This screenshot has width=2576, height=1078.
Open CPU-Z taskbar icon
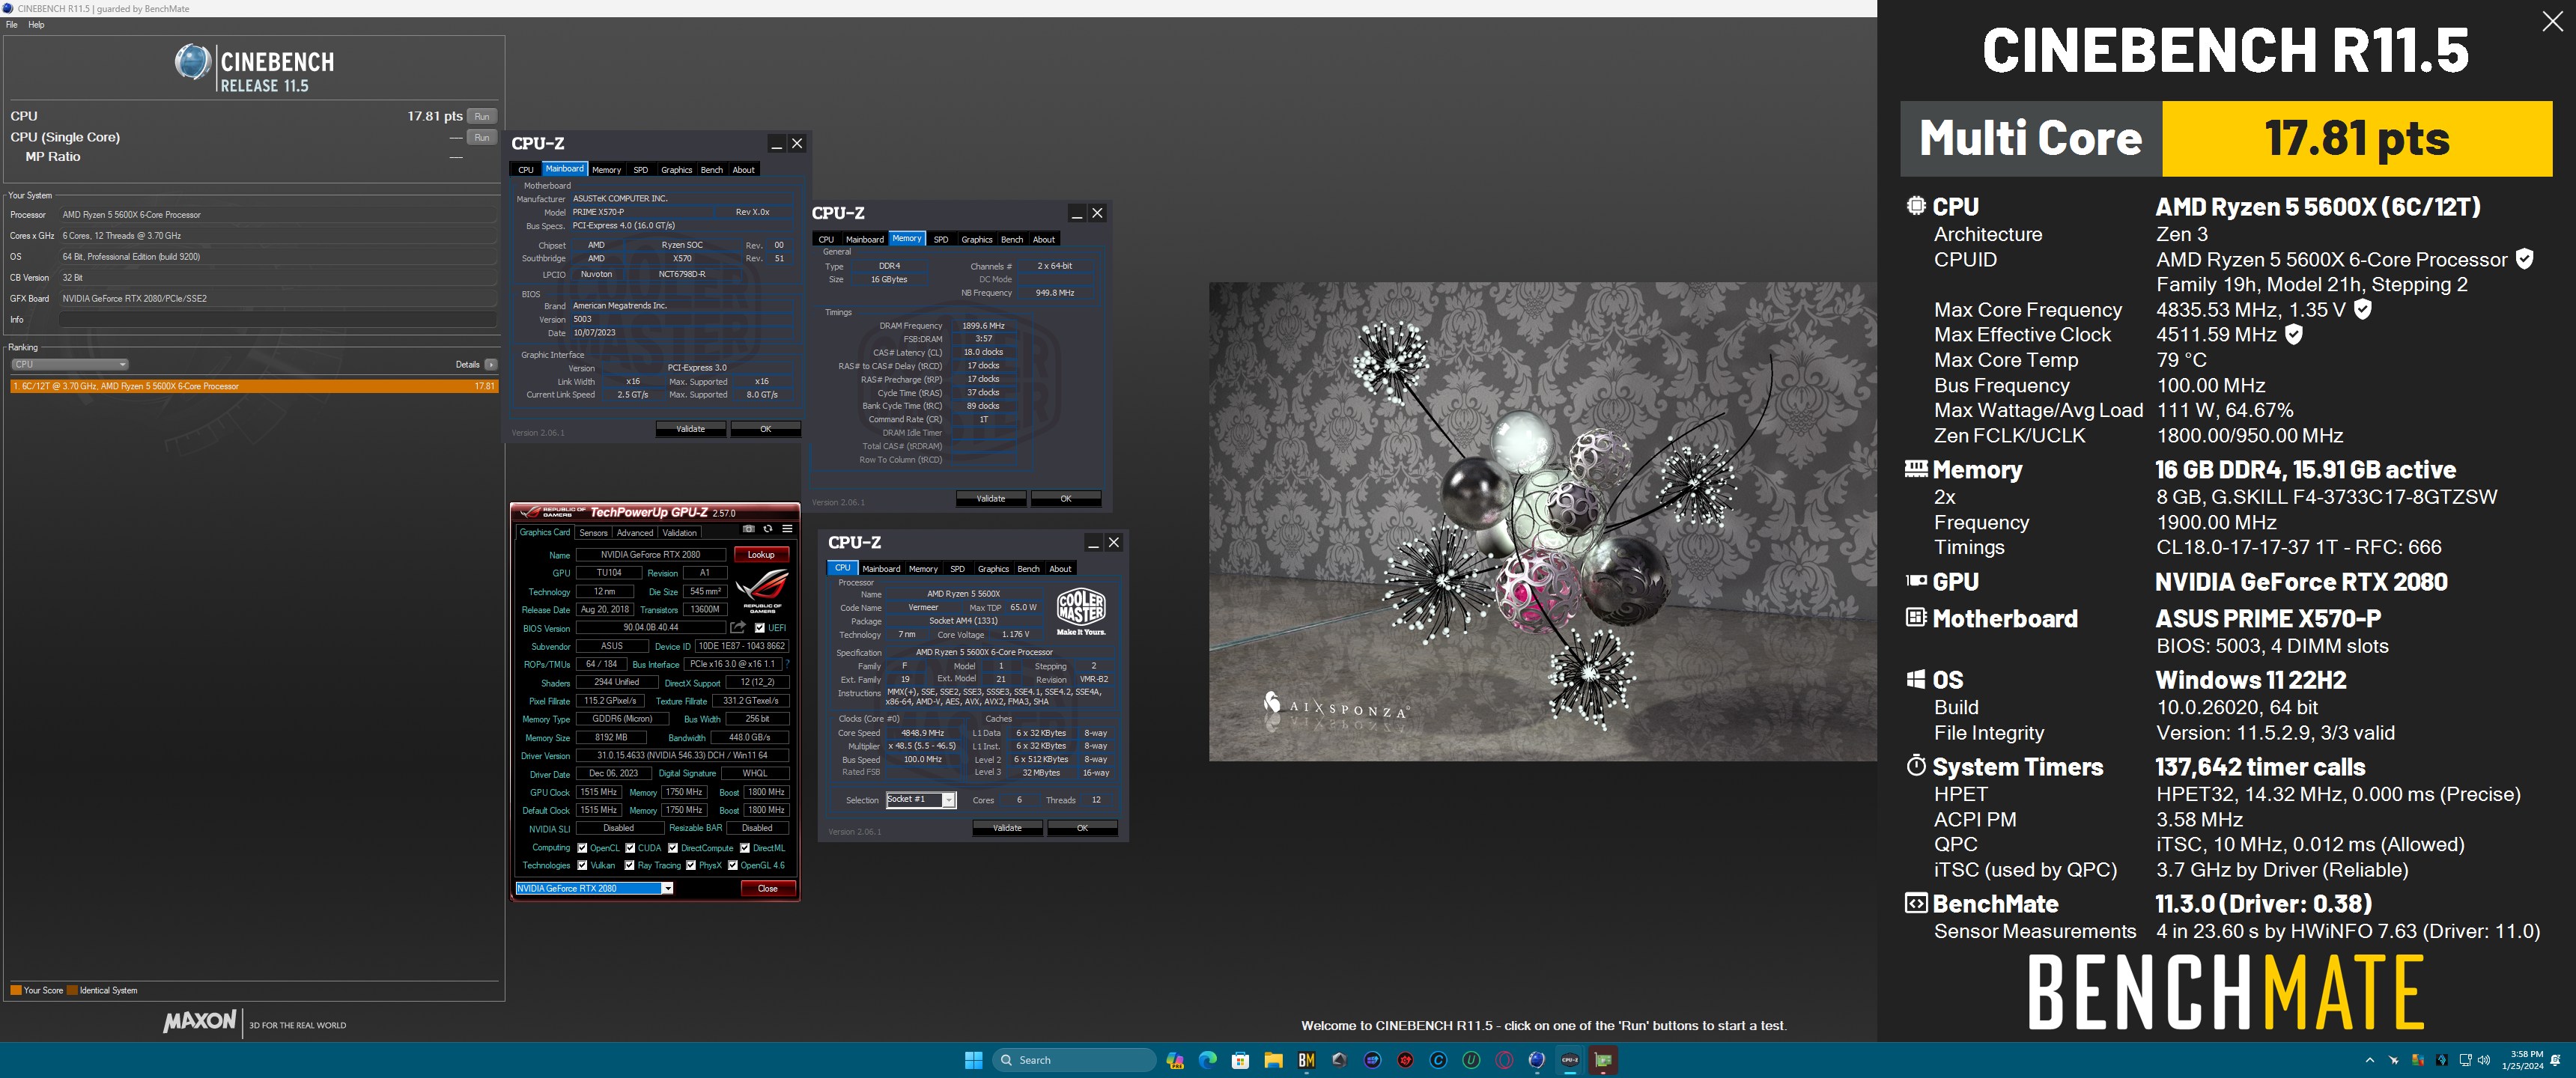coord(1570,1060)
